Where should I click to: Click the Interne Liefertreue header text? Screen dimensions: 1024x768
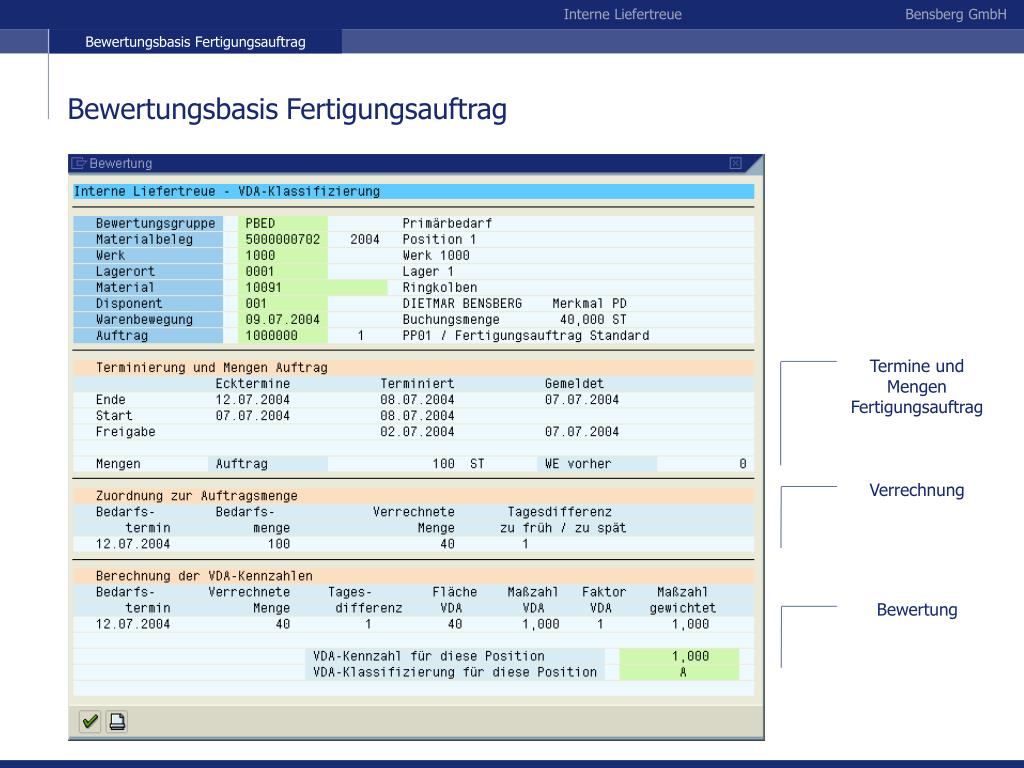coord(622,14)
